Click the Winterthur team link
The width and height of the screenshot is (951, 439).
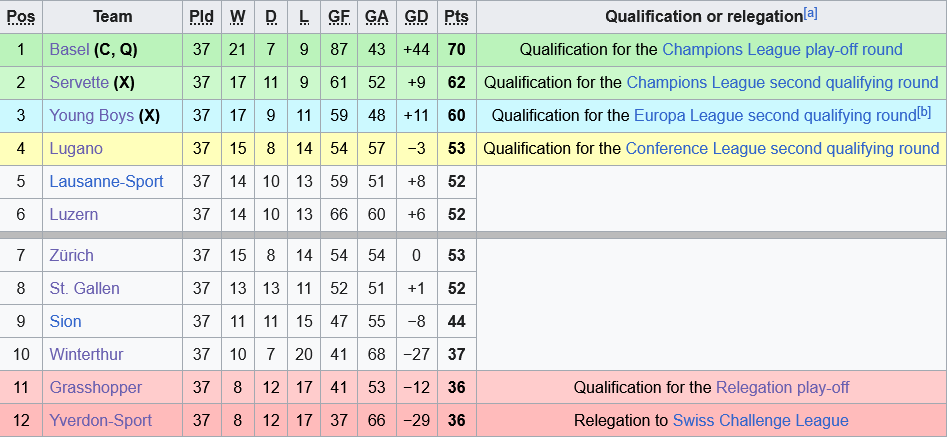87,354
